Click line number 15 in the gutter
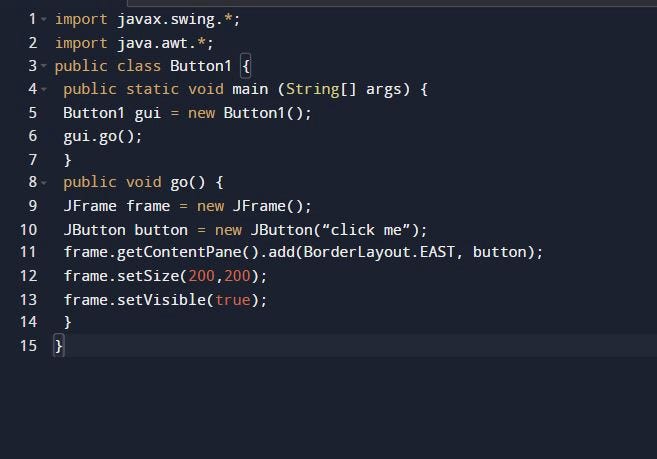Viewport: 657px width, 459px height. 28,346
